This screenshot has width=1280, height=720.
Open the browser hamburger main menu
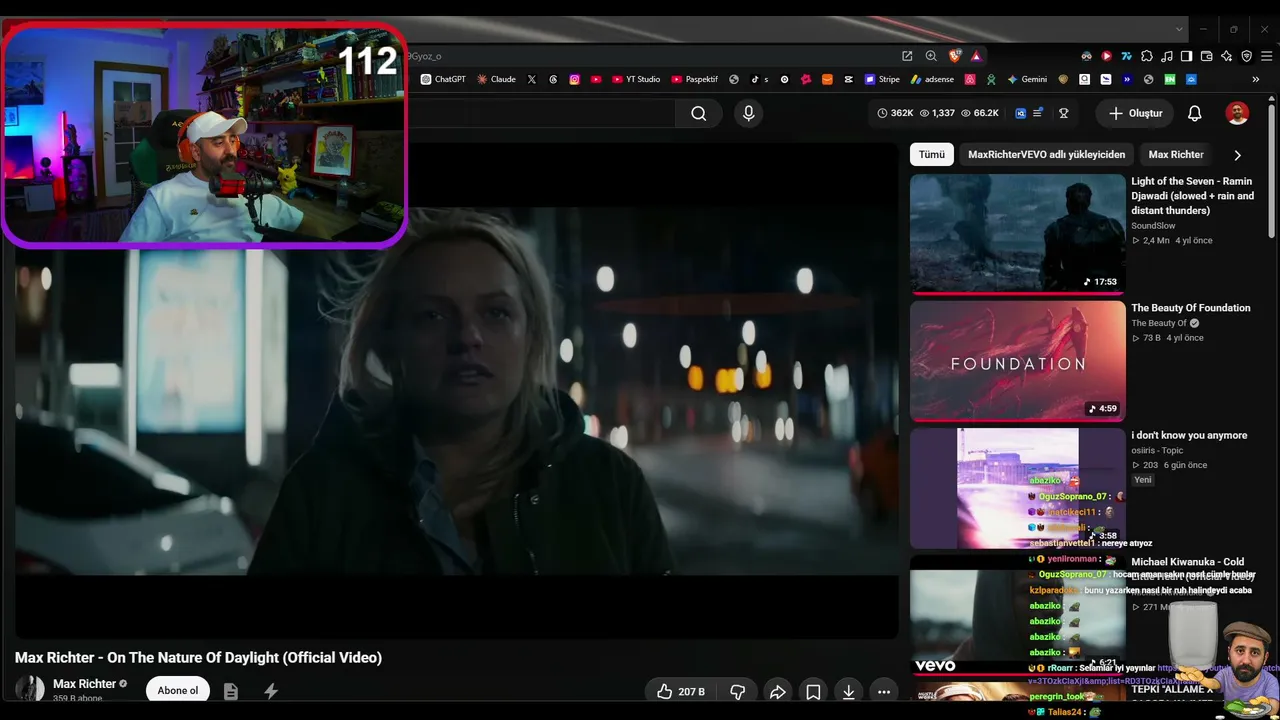pos(1265,56)
